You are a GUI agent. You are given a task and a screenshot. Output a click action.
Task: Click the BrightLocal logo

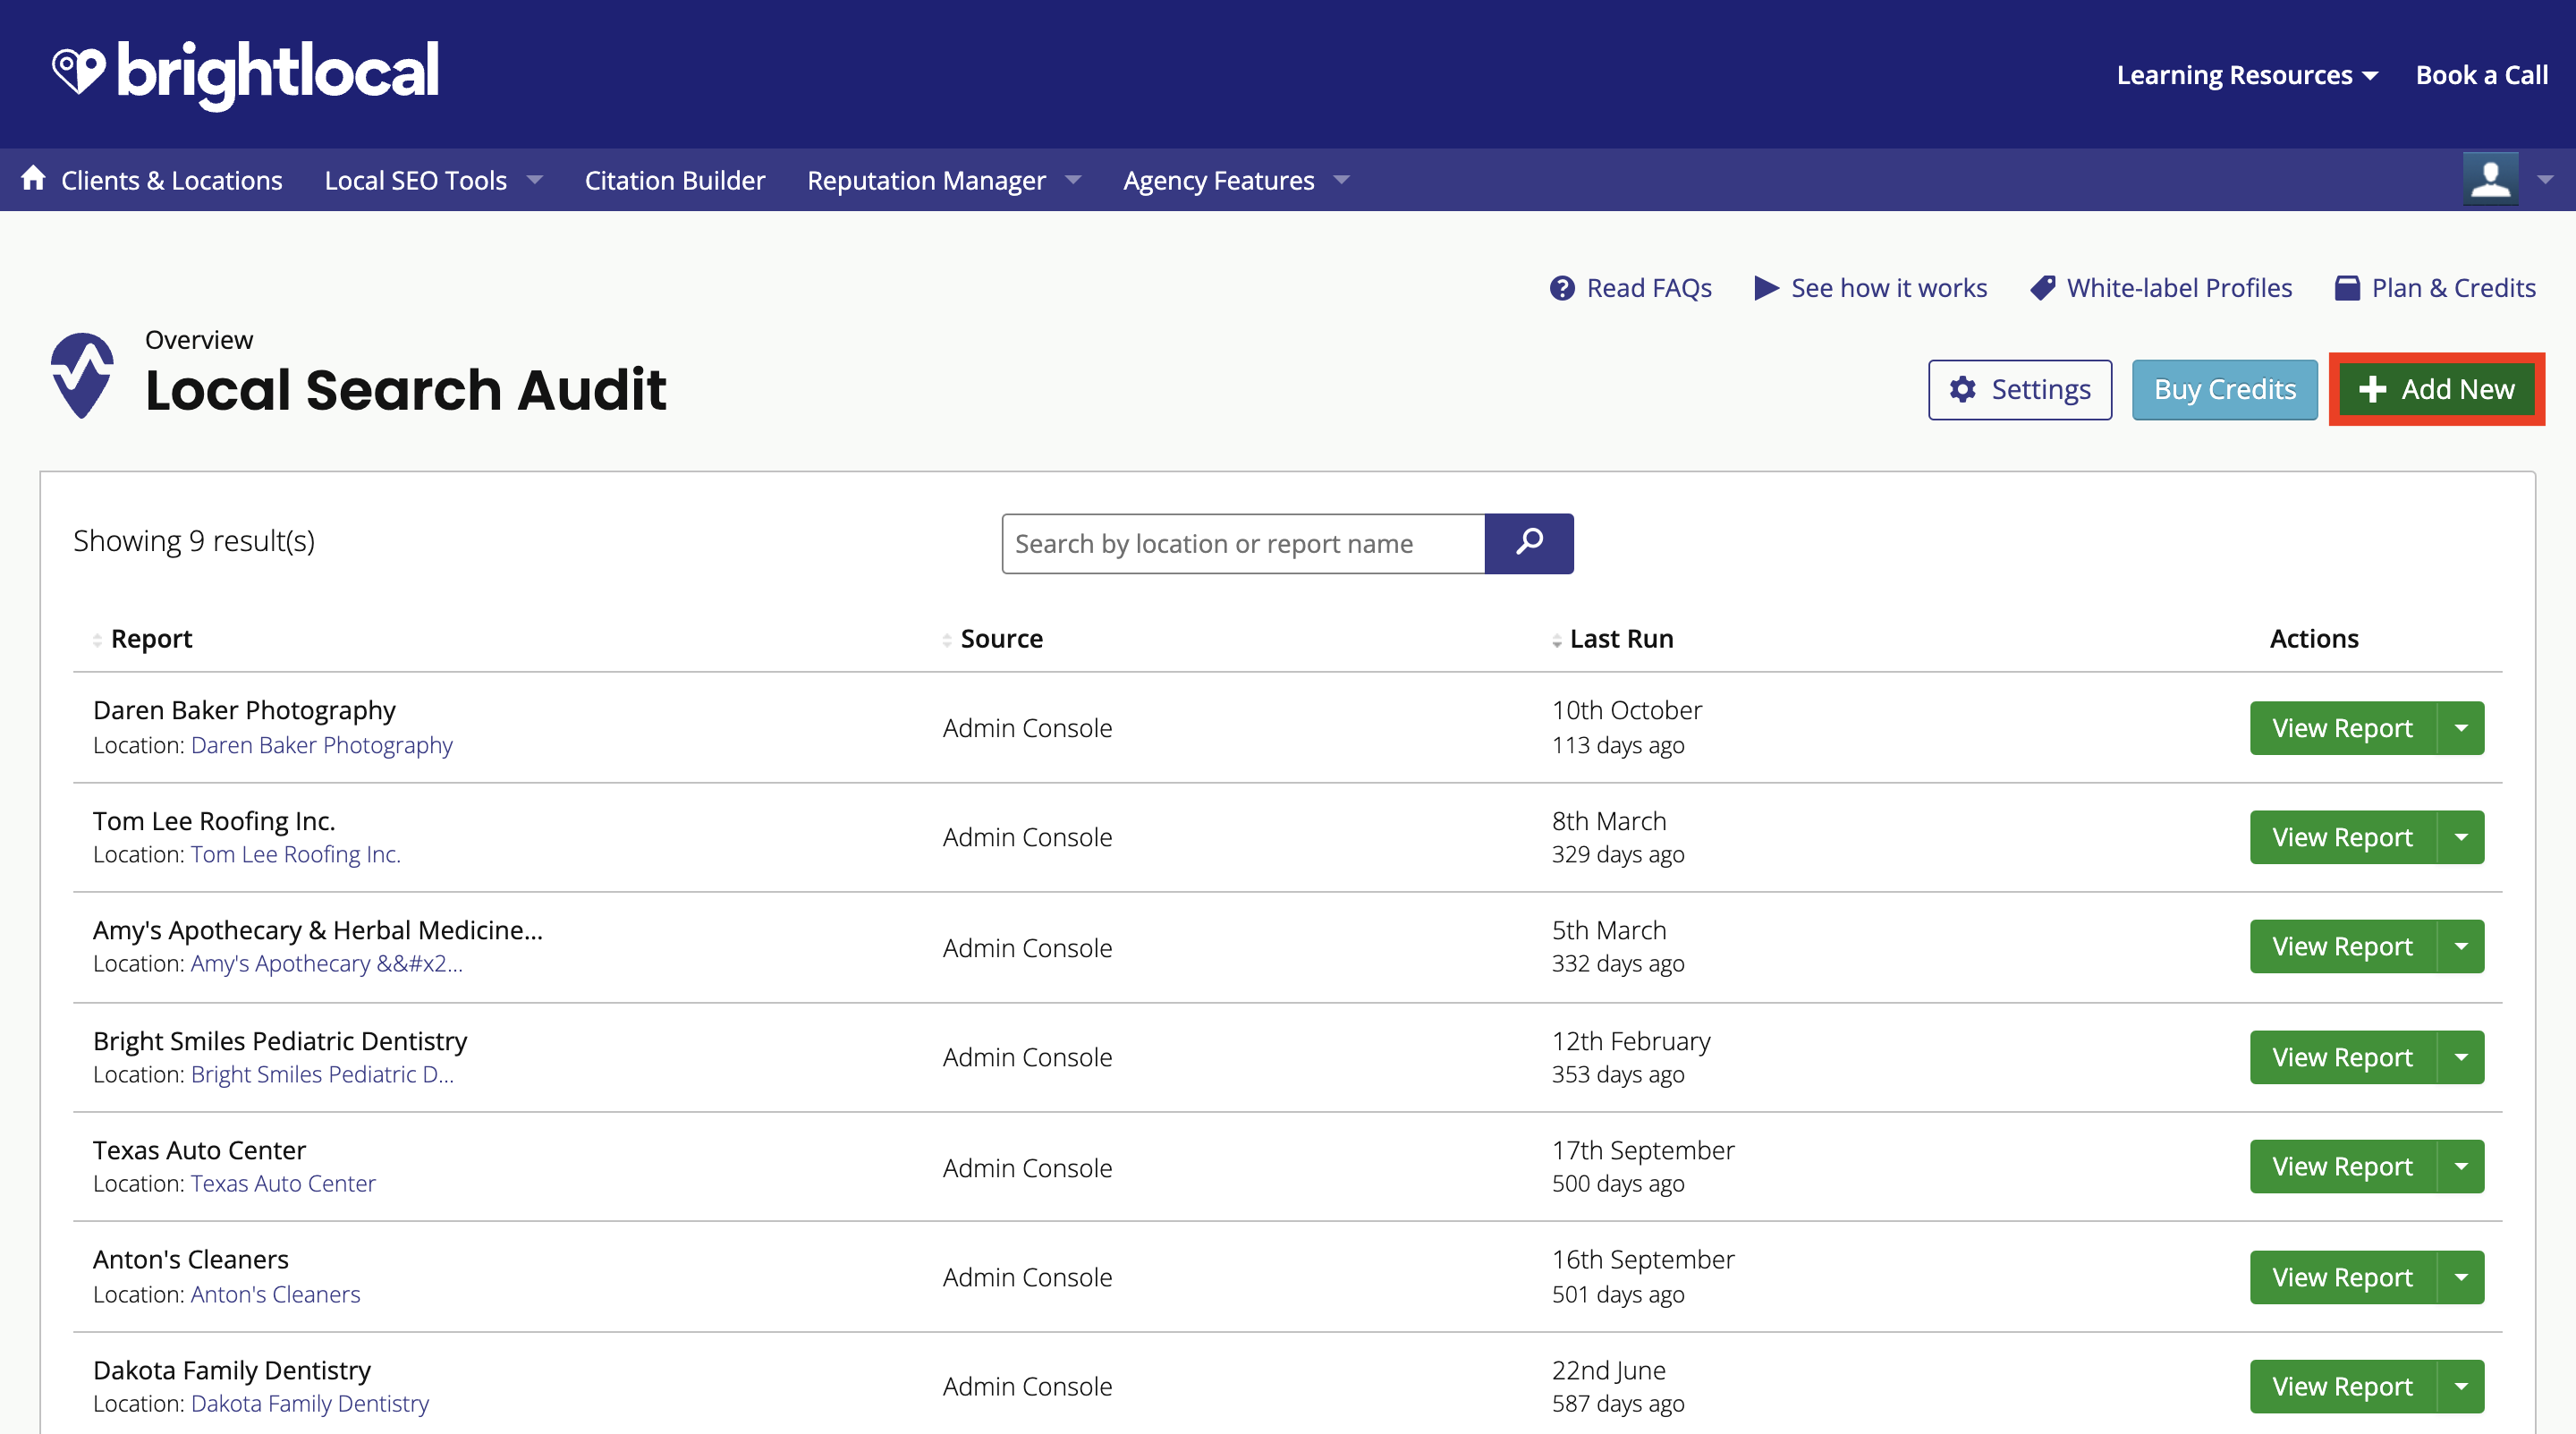click(x=245, y=74)
